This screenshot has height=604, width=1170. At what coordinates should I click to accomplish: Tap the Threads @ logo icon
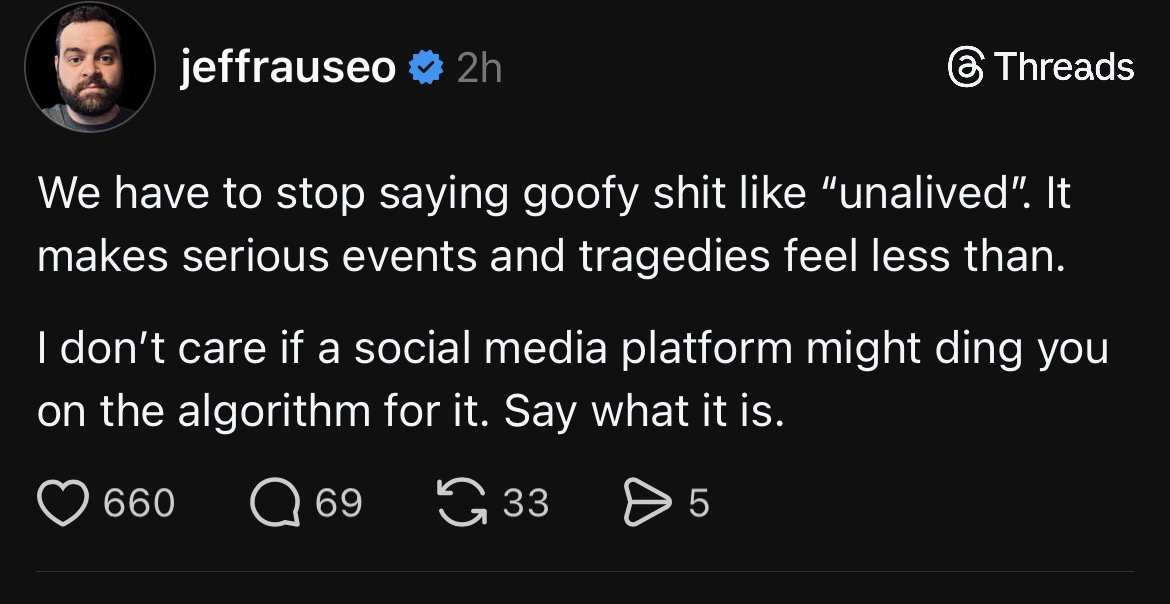[x=965, y=67]
